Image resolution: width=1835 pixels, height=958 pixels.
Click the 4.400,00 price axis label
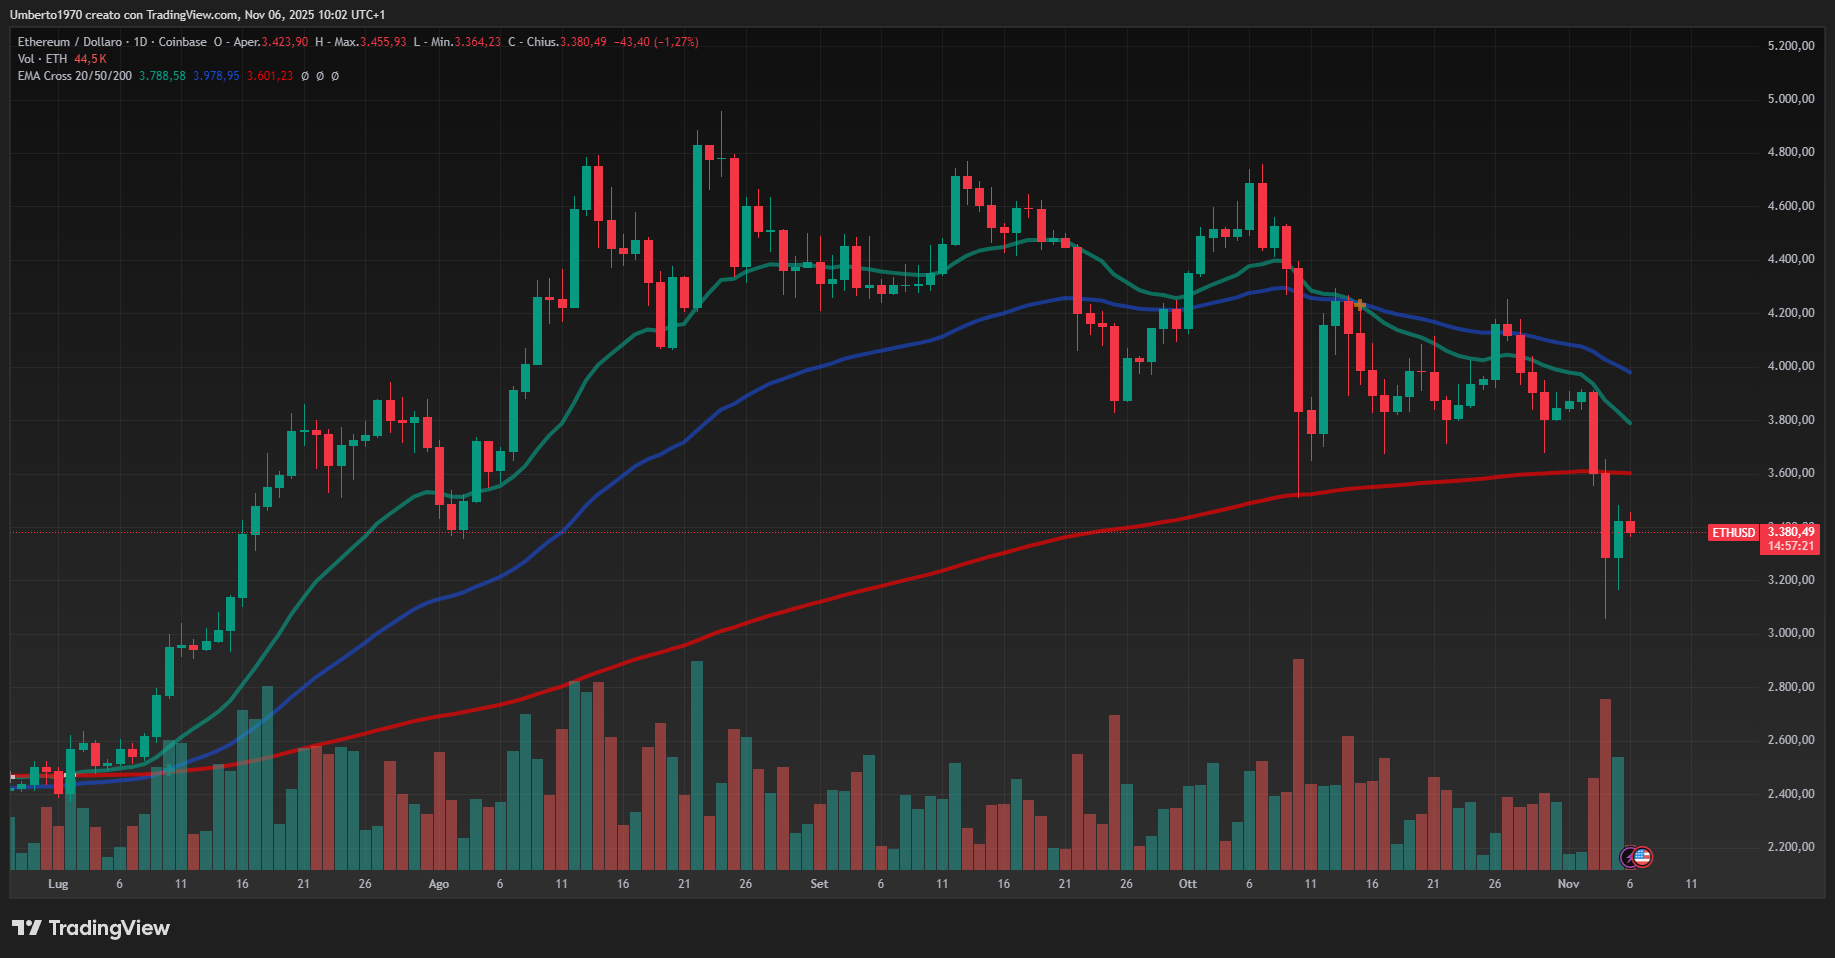(1791, 259)
